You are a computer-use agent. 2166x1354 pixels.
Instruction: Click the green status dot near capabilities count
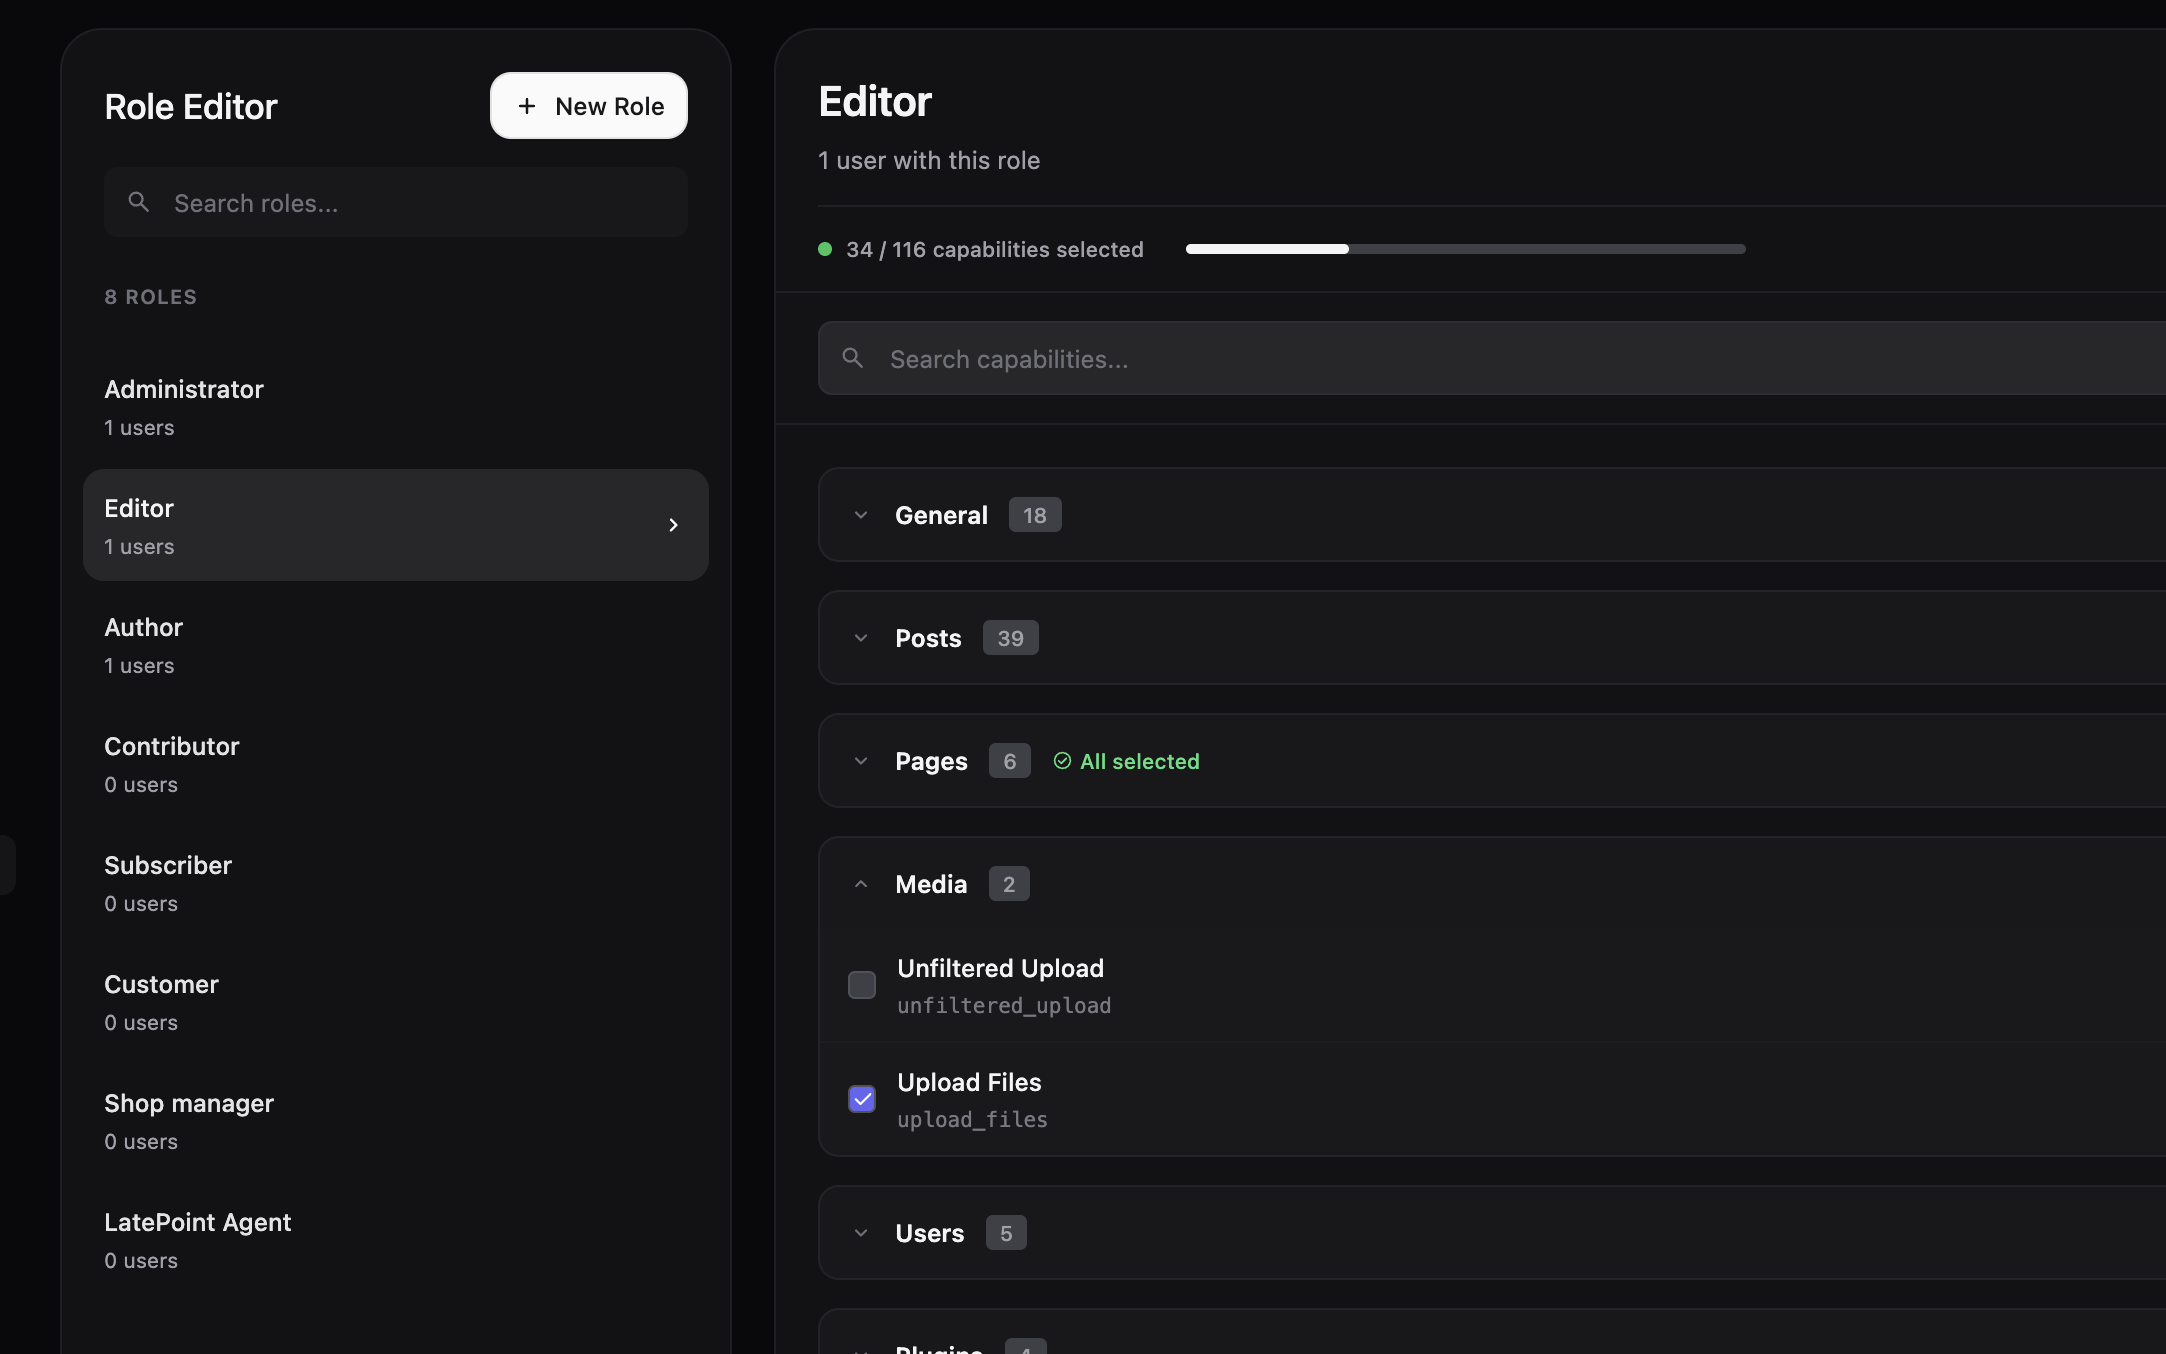click(x=825, y=249)
